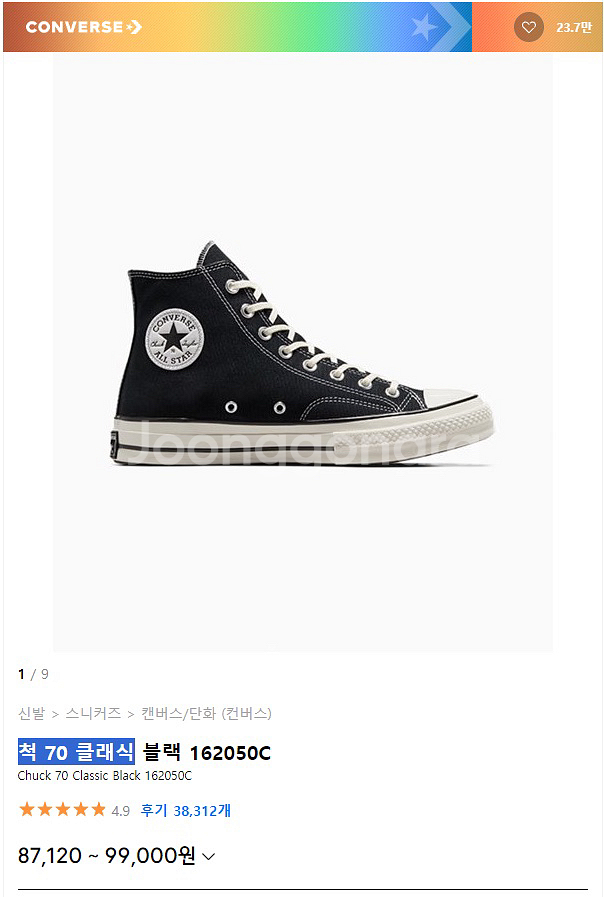Image resolution: width=604 pixels, height=897 pixels.
Task: Click the Chuck 70 Classic Black 162050C subtitle
Action: coord(105,776)
